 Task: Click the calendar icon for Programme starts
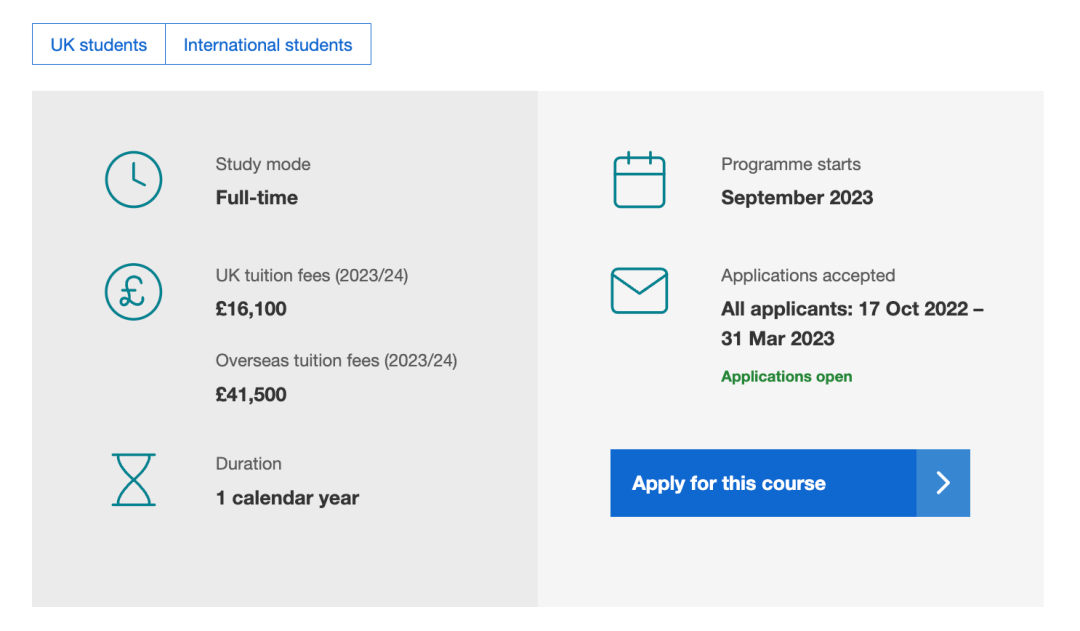[639, 180]
